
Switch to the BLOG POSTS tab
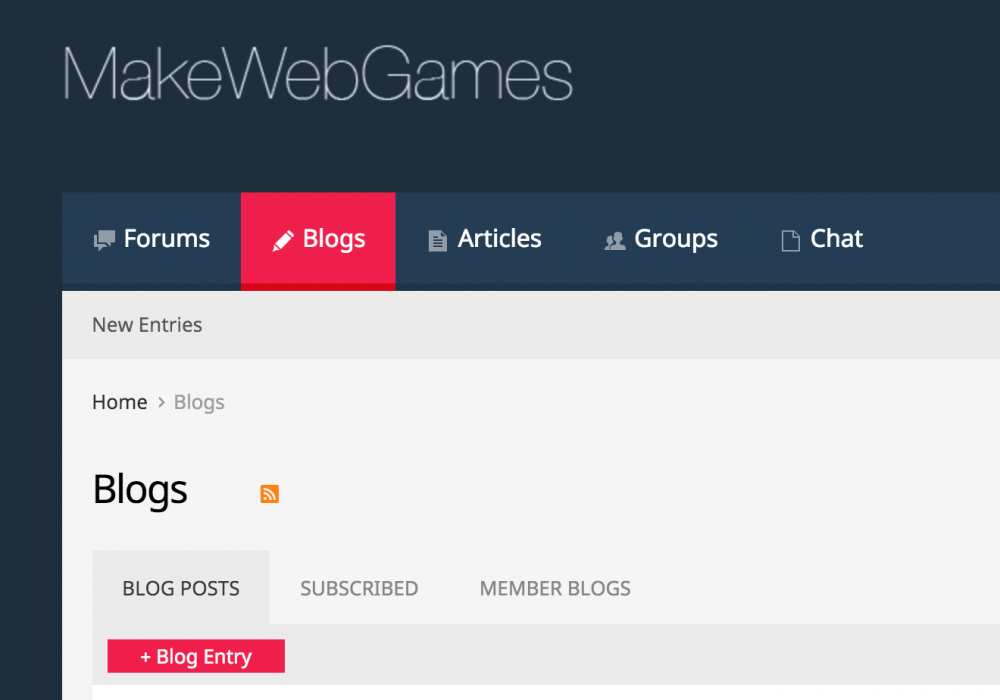pos(181,588)
